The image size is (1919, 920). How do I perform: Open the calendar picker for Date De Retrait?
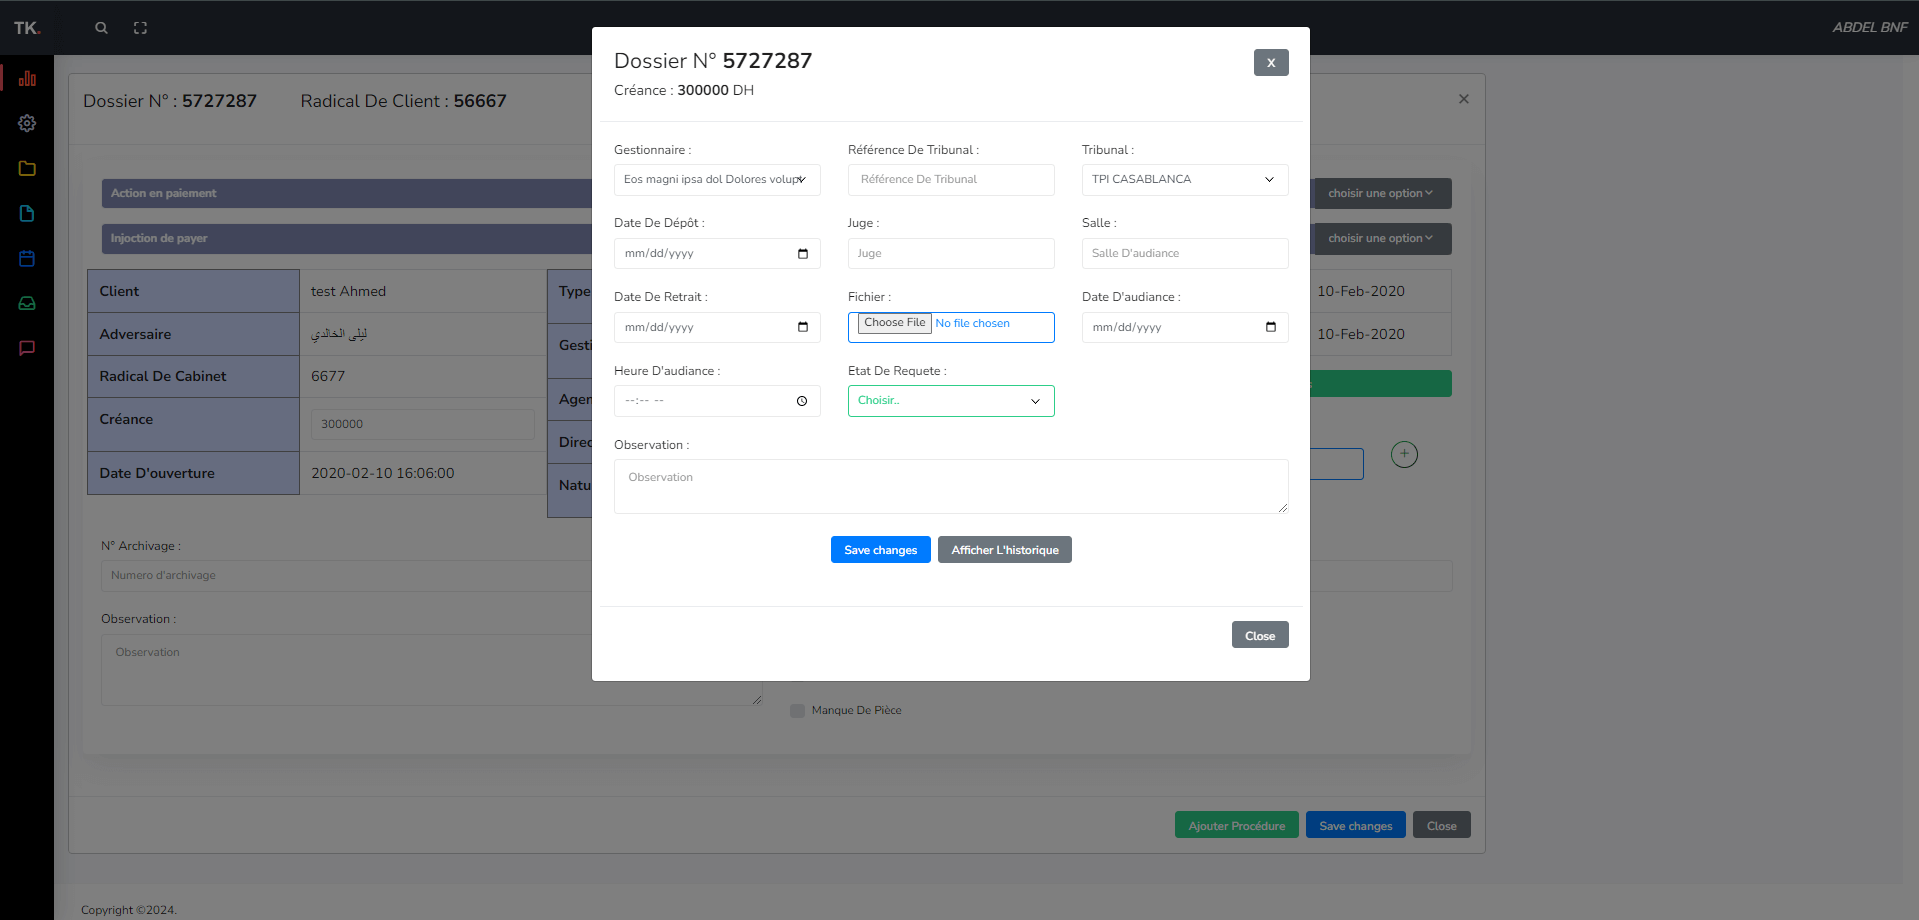pos(803,327)
